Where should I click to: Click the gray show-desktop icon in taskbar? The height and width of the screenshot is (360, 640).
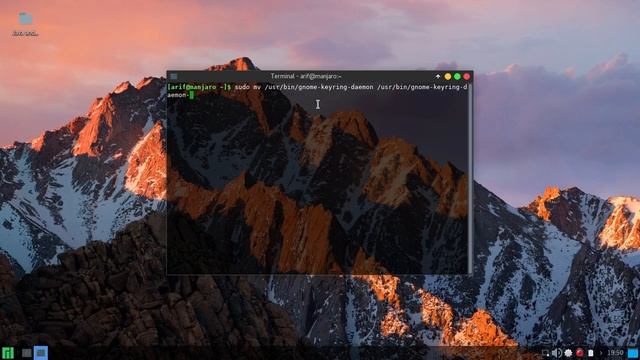[x=27, y=353]
